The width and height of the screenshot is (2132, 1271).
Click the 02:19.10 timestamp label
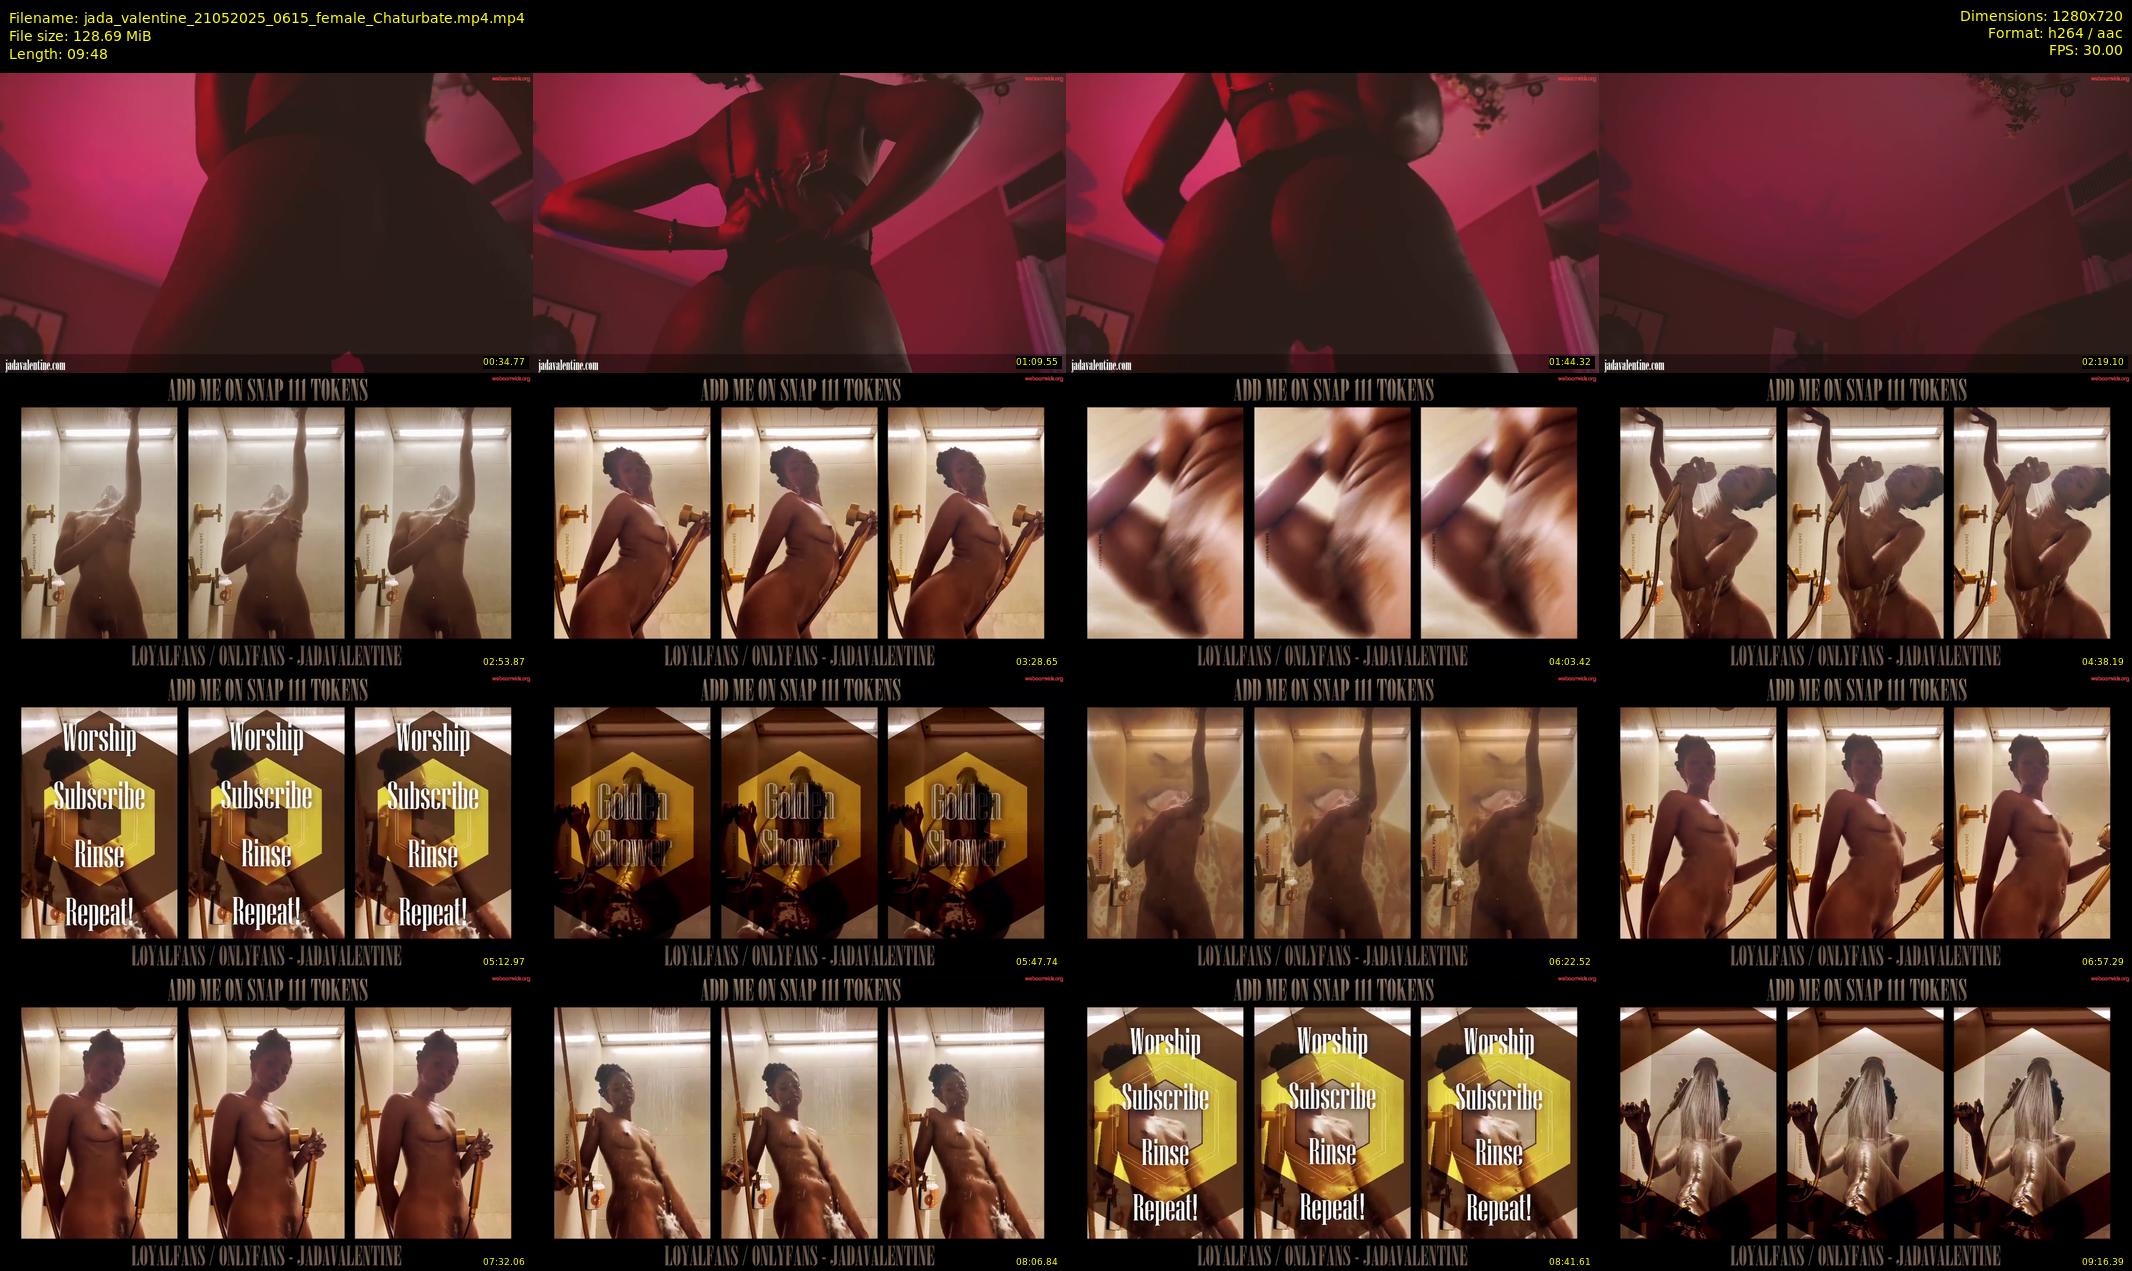(x=2102, y=362)
